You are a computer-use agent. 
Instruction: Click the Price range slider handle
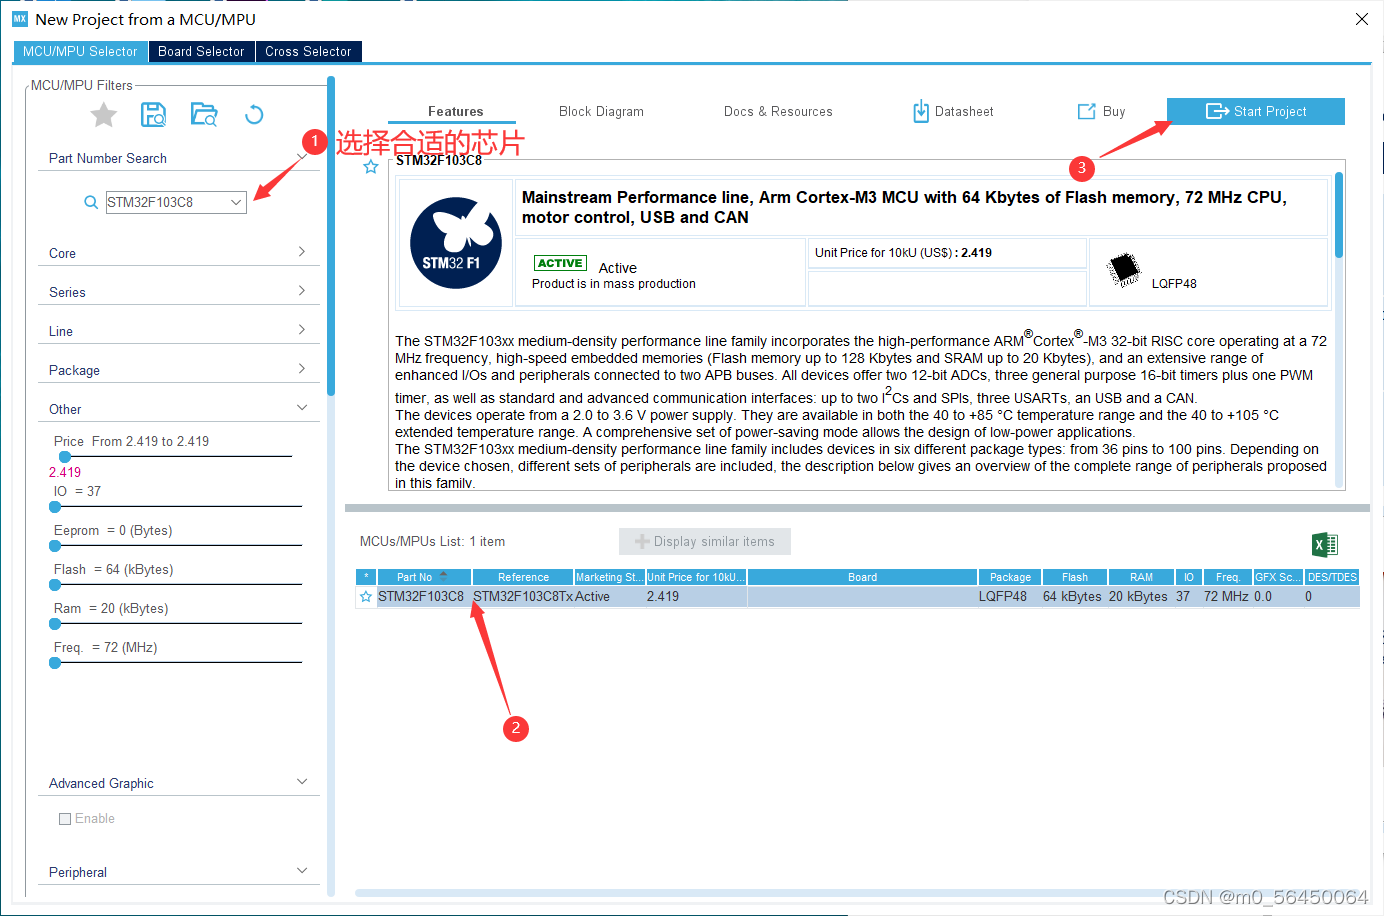(x=65, y=457)
